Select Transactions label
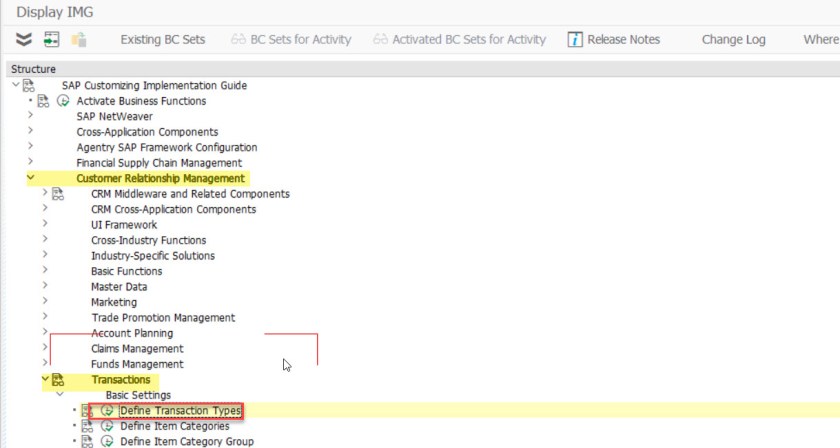Viewport: 840px width, 448px height. tap(121, 380)
